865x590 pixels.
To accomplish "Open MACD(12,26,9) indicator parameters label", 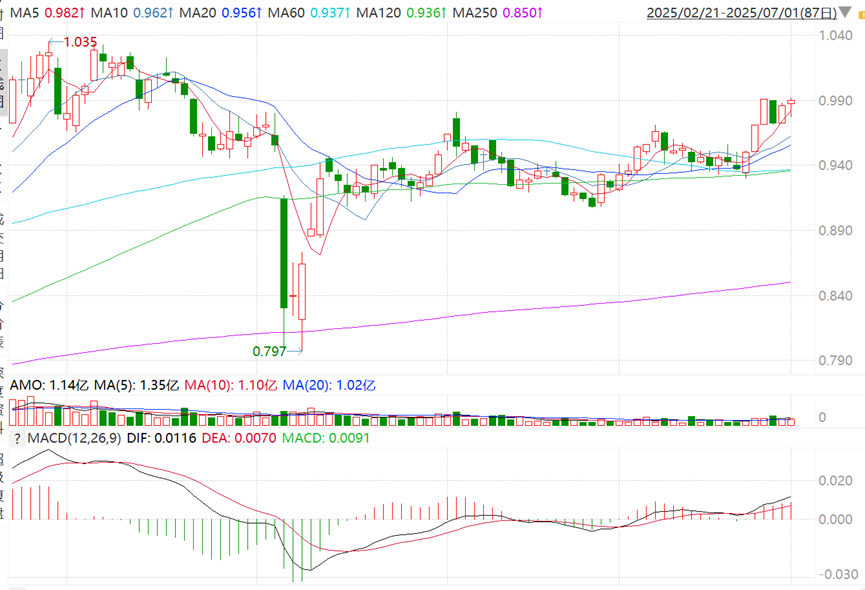I will (x=74, y=439).
